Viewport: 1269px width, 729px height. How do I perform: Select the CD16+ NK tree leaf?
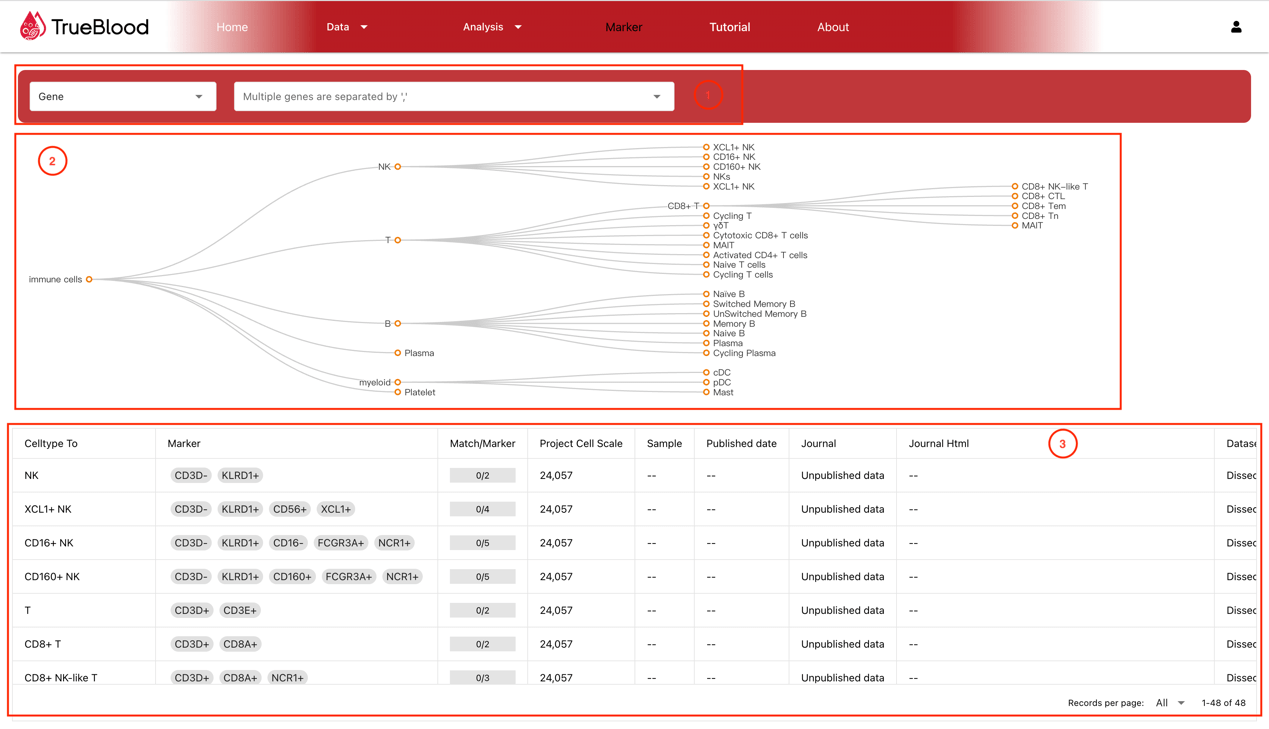point(734,157)
